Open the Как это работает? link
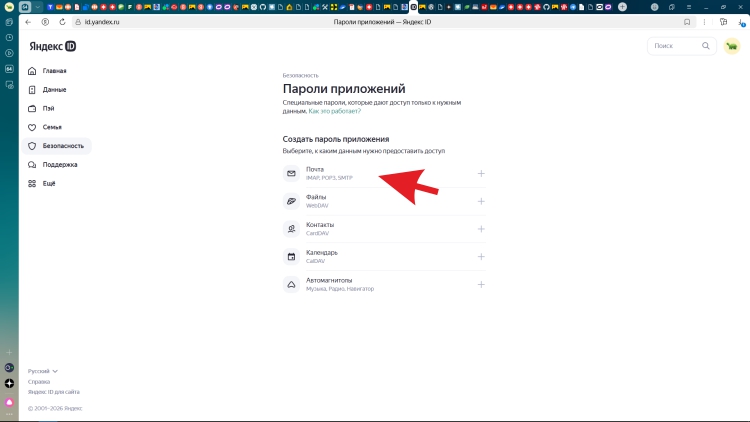 pyautogui.click(x=334, y=111)
